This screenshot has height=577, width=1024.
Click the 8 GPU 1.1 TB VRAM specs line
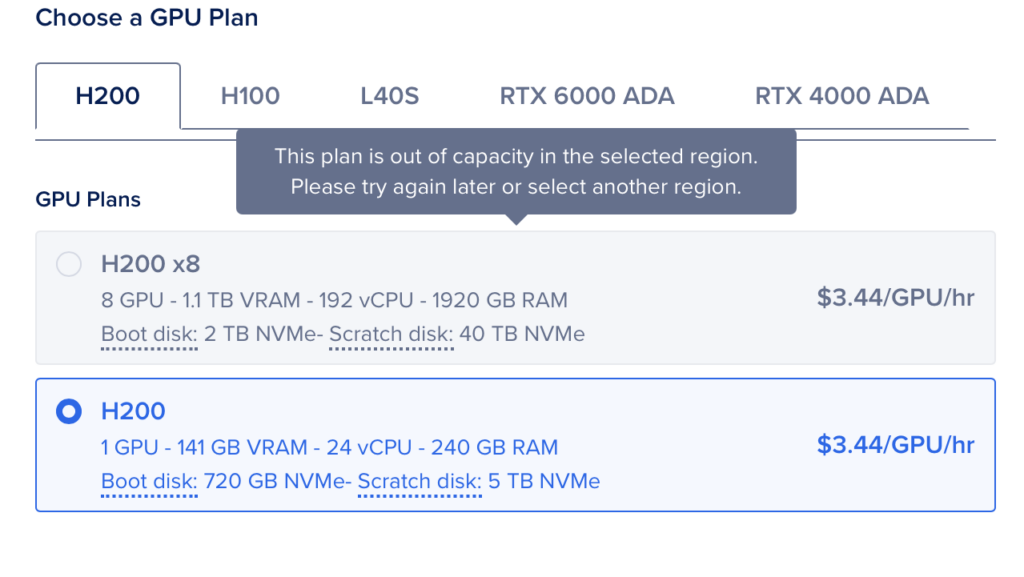point(334,300)
